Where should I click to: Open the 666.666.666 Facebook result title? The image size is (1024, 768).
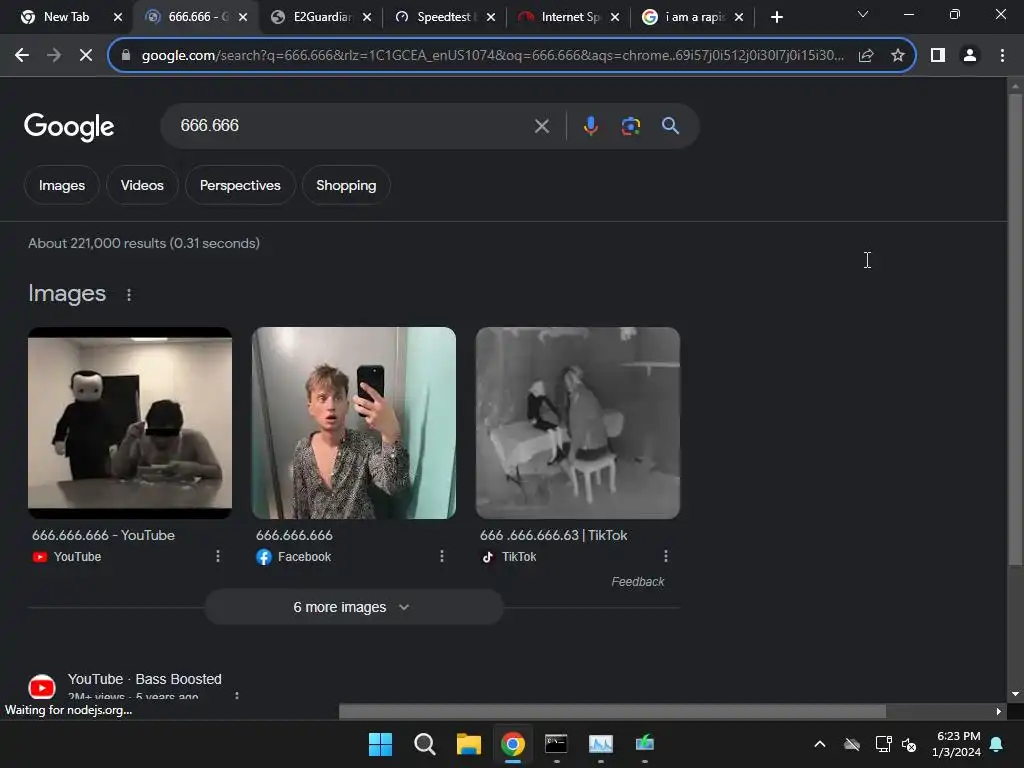[294, 535]
